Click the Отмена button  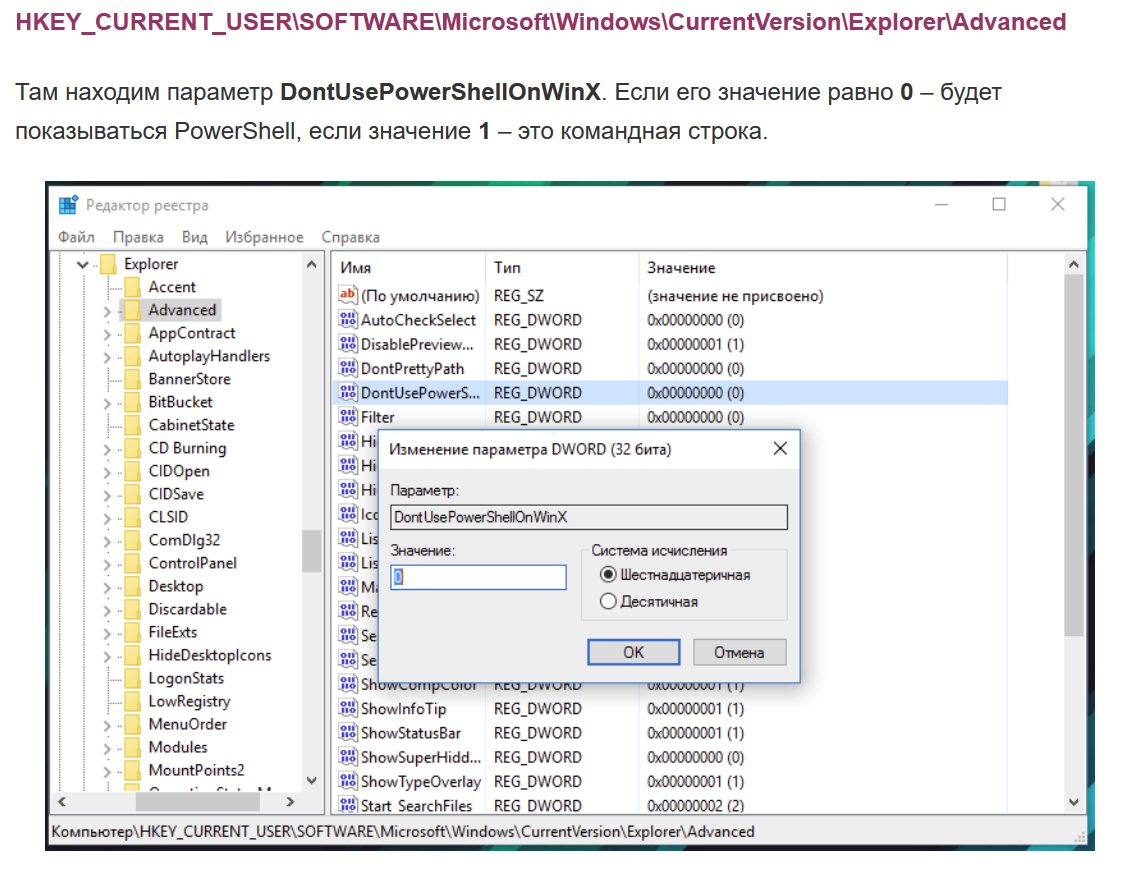(739, 652)
